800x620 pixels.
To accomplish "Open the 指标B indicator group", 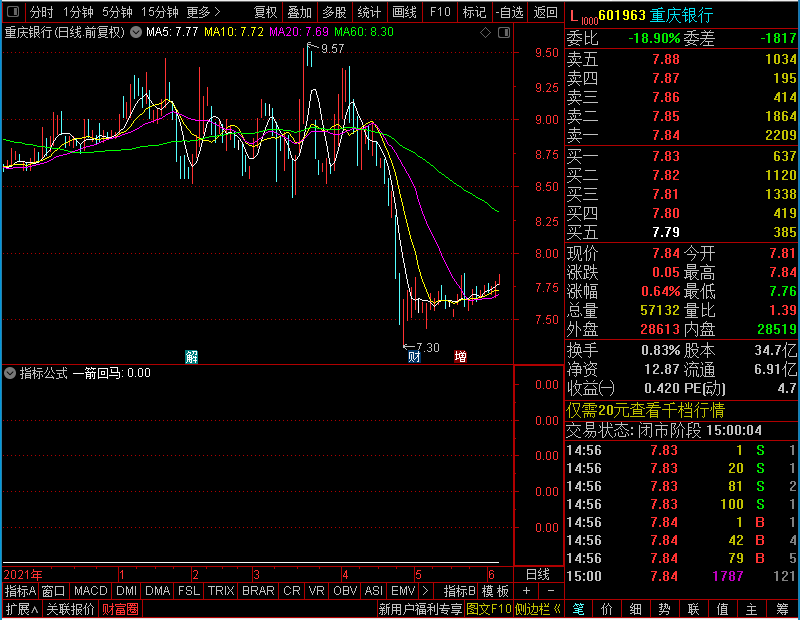I will pyautogui.click(x=460, y=591).
